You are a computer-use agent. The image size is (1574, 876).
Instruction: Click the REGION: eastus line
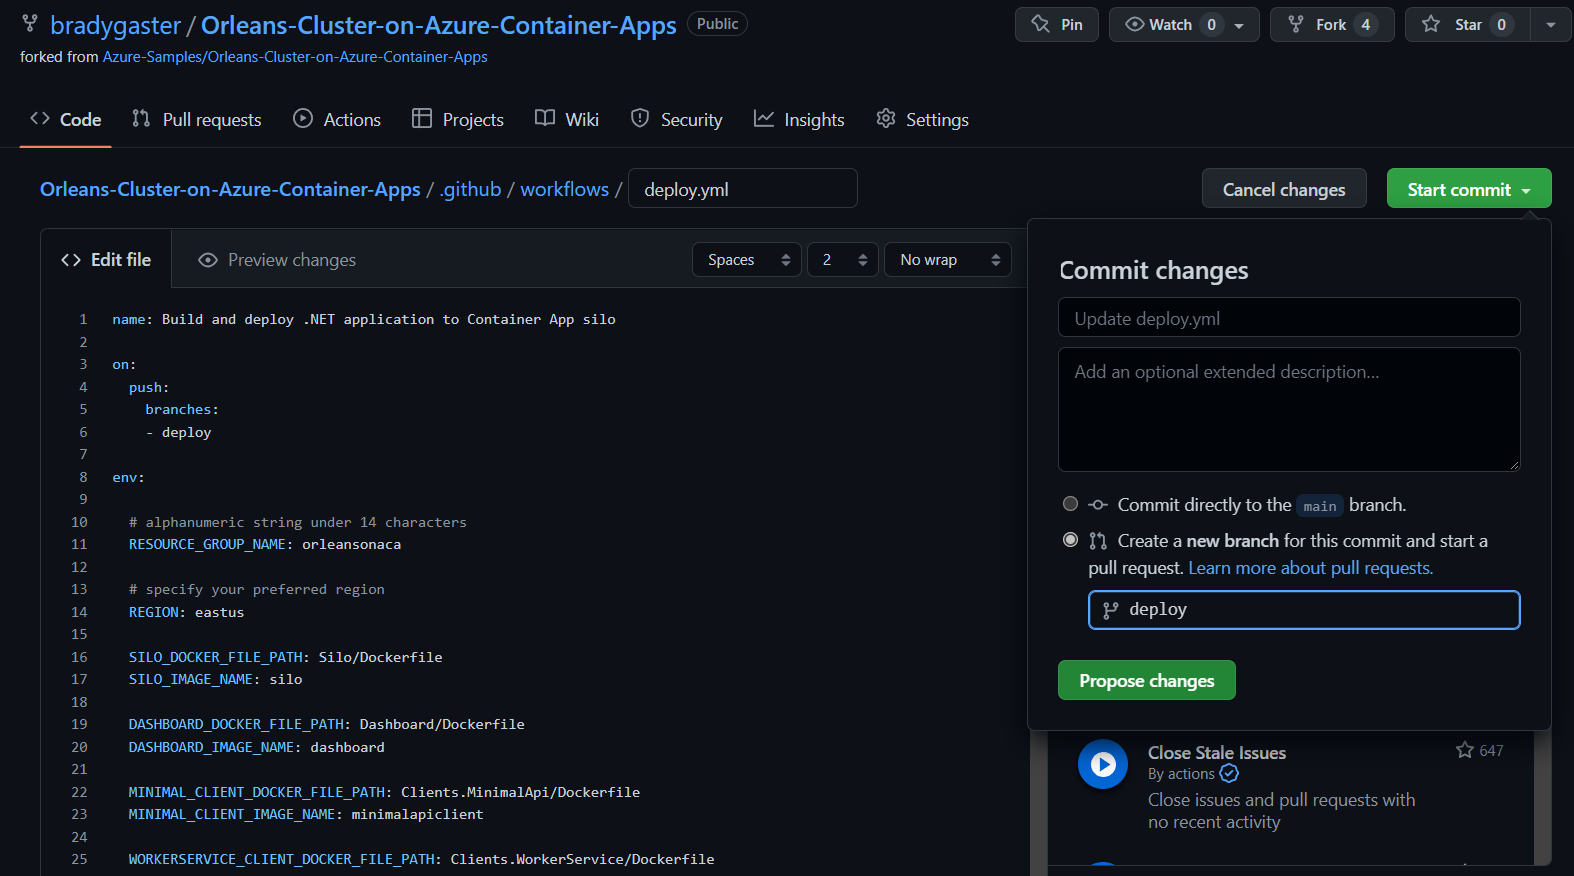point(186,612)
